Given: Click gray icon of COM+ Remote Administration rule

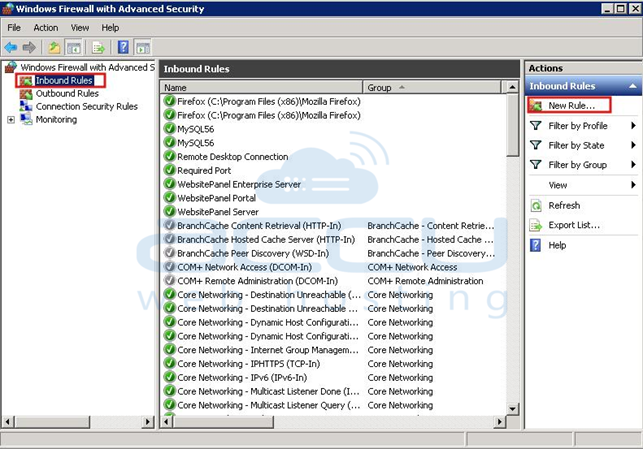Looking at the screenshot, I should (x=169, y=280).
